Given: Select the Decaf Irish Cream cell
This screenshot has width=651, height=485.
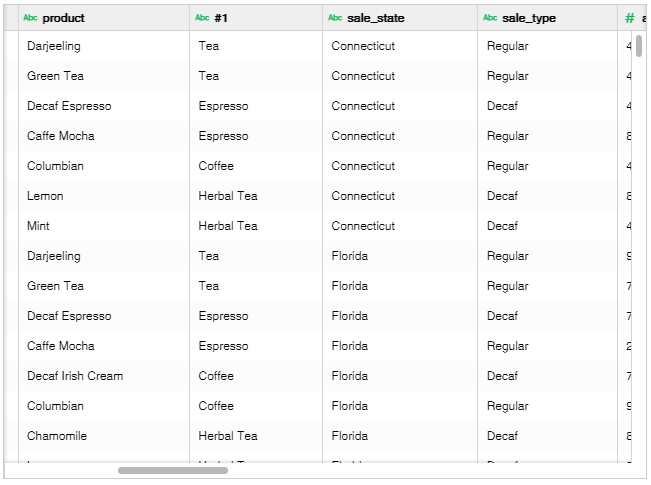Looking at the screenshot, I should pos(104,376).
